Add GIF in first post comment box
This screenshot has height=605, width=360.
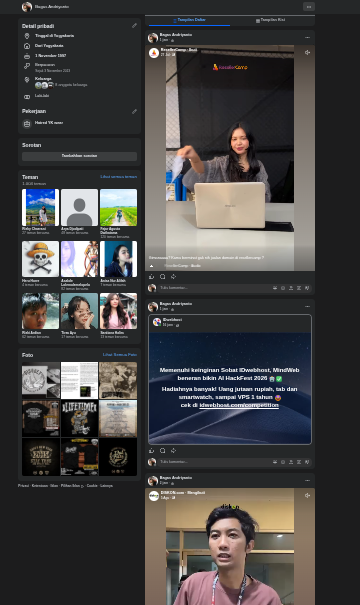pyautogui.click(x=299, y=288)
